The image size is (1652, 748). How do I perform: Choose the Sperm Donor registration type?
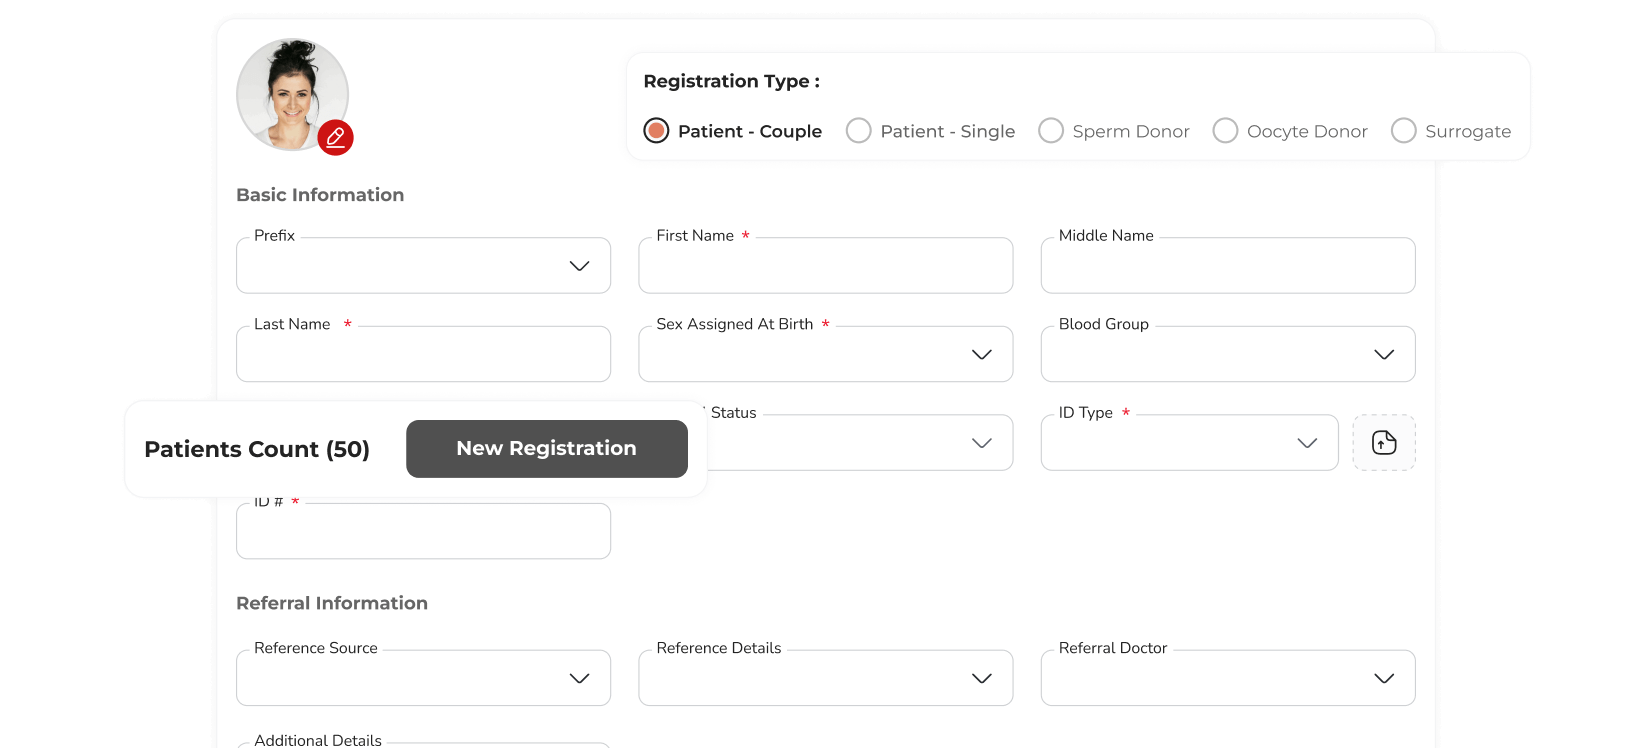click(x=1051, y=131)
